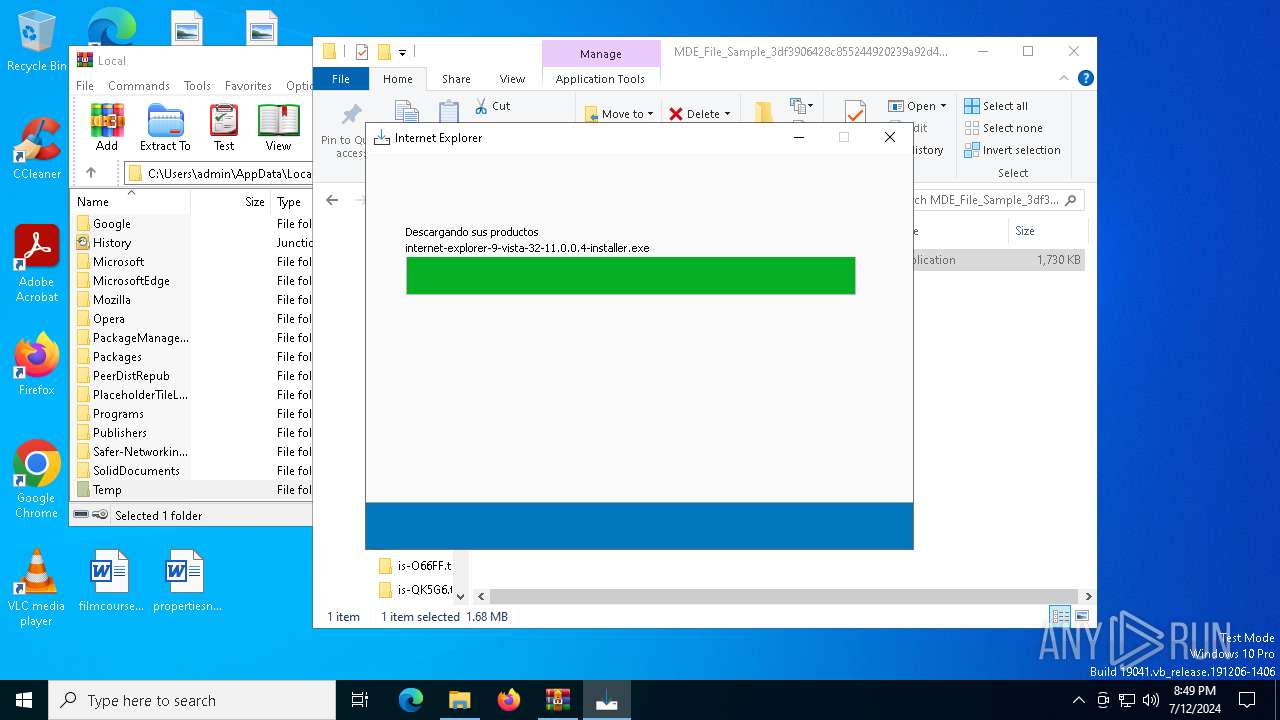The image size is (1280, 720).
Task: Open the VLC media player shortcut
Action: pos(37,588)
